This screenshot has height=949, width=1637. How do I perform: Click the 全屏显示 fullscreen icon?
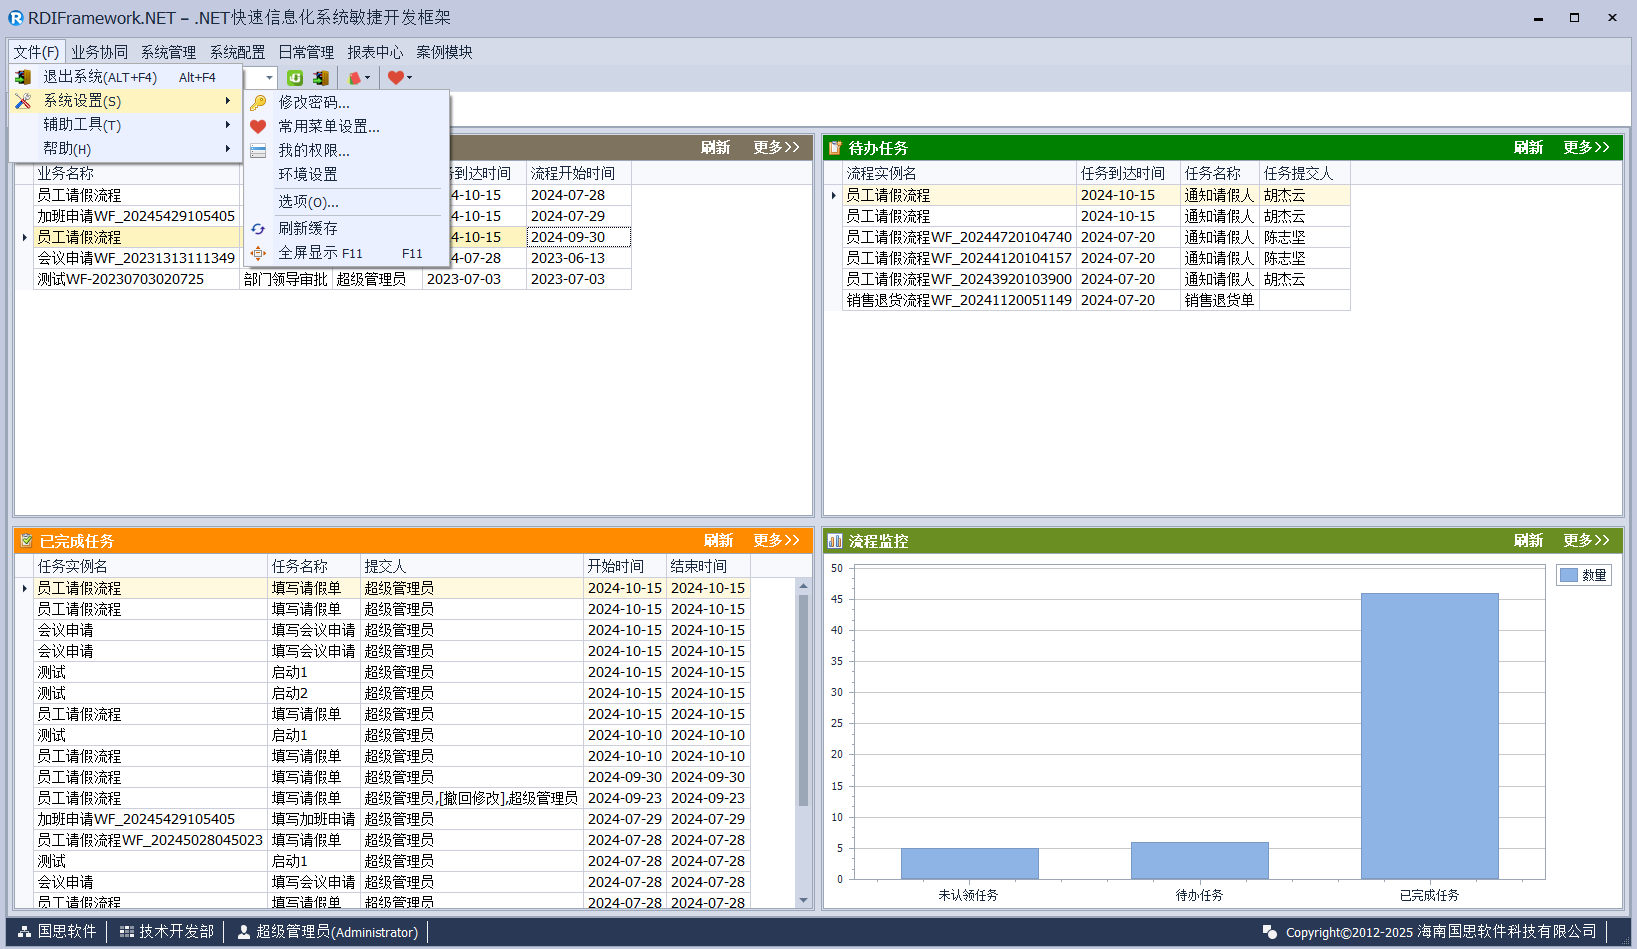[258, 253]
